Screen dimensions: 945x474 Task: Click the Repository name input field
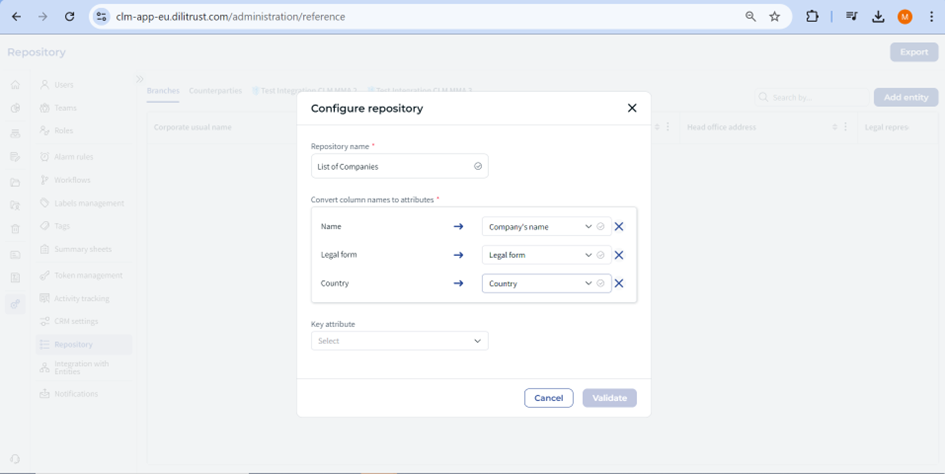(x=392, y=167)
